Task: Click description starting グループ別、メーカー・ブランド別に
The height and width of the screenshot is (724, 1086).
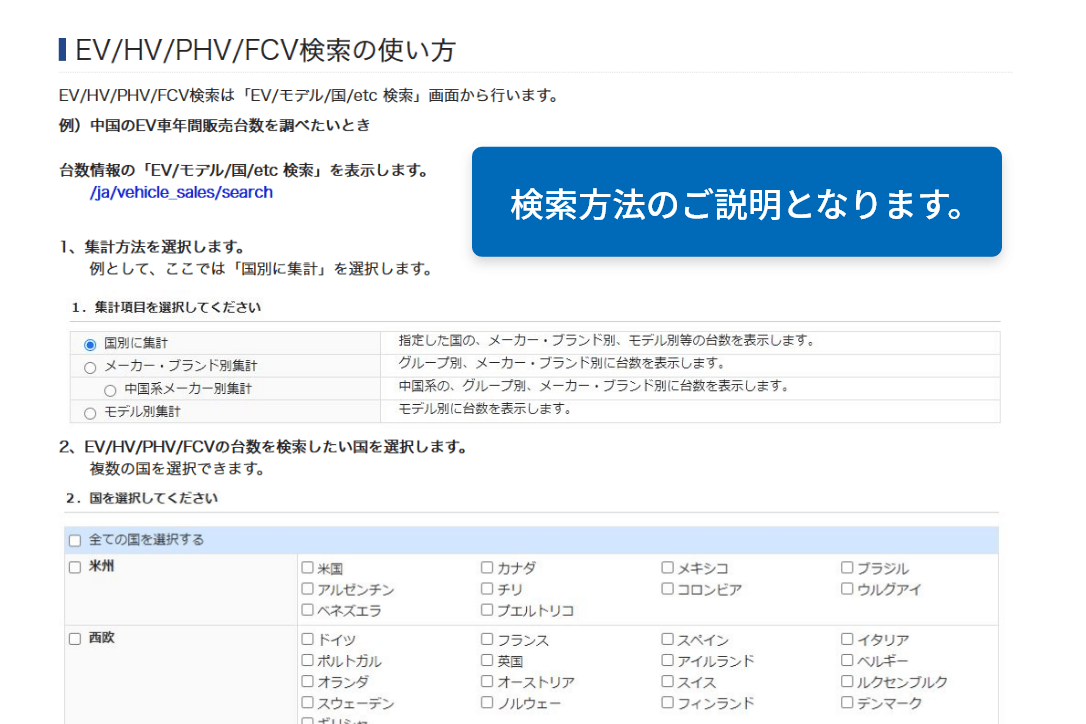Action: click(562, 363)
